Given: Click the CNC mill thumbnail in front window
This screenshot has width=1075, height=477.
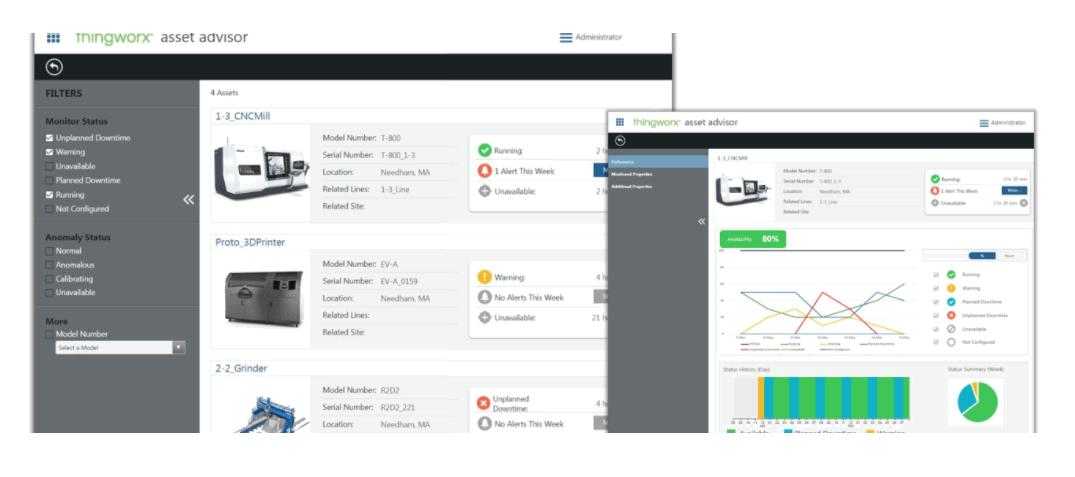Looking at the screenshot, I should 744,191.
